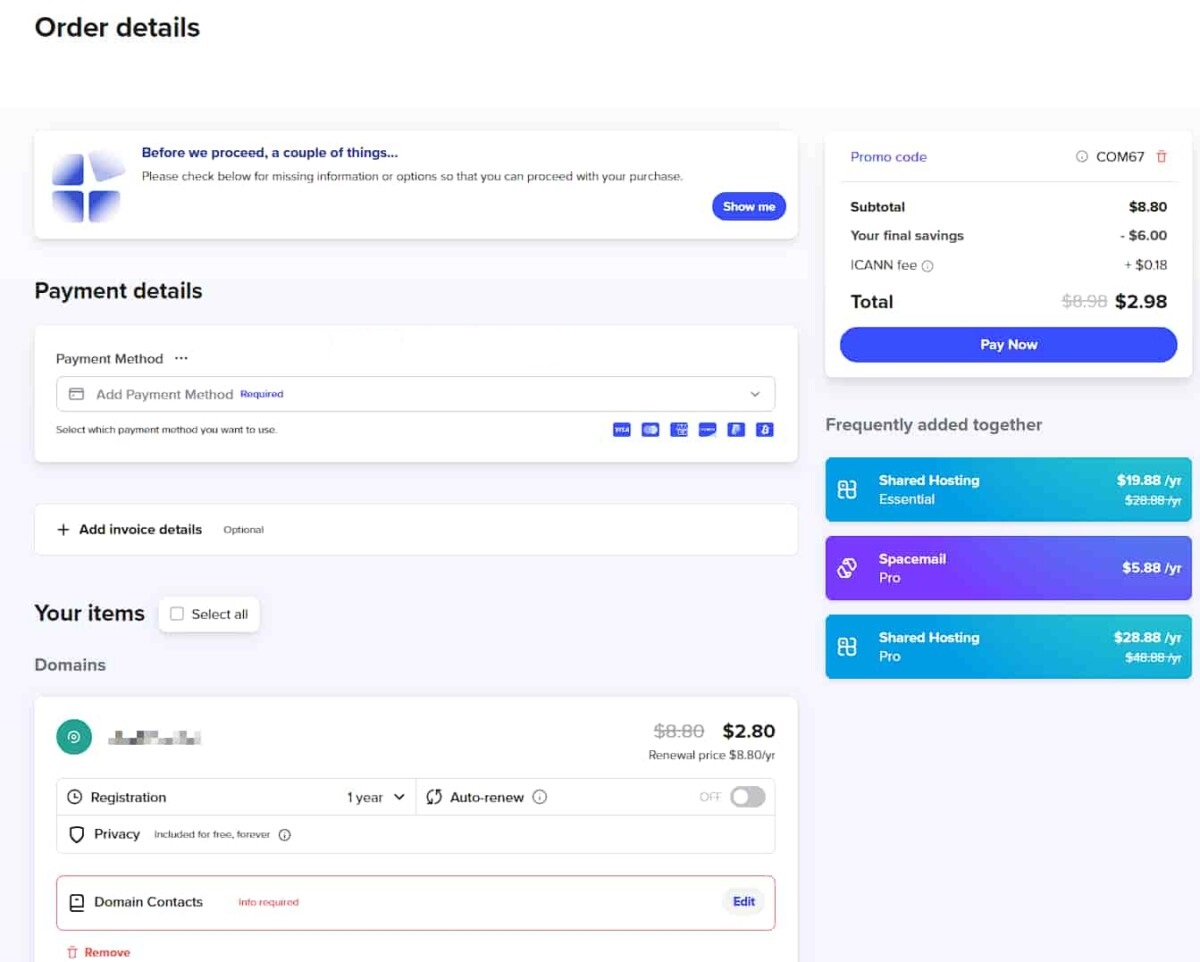Edit the Domain Contacts info

click(x=743, y=902)
